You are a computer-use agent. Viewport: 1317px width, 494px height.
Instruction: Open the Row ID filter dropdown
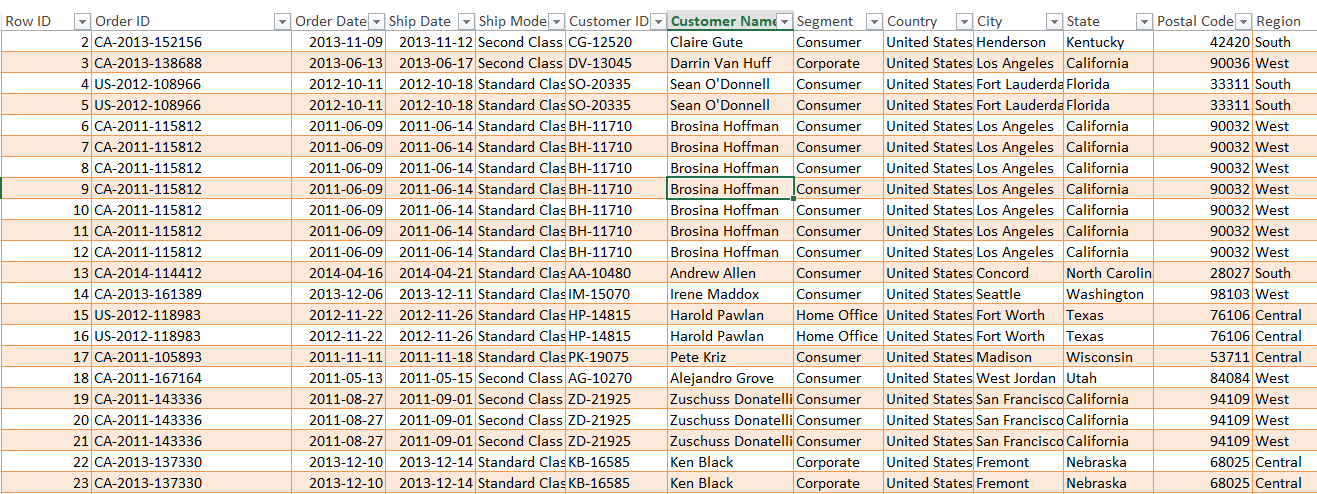pyautogui.click(x=82, y=21)
